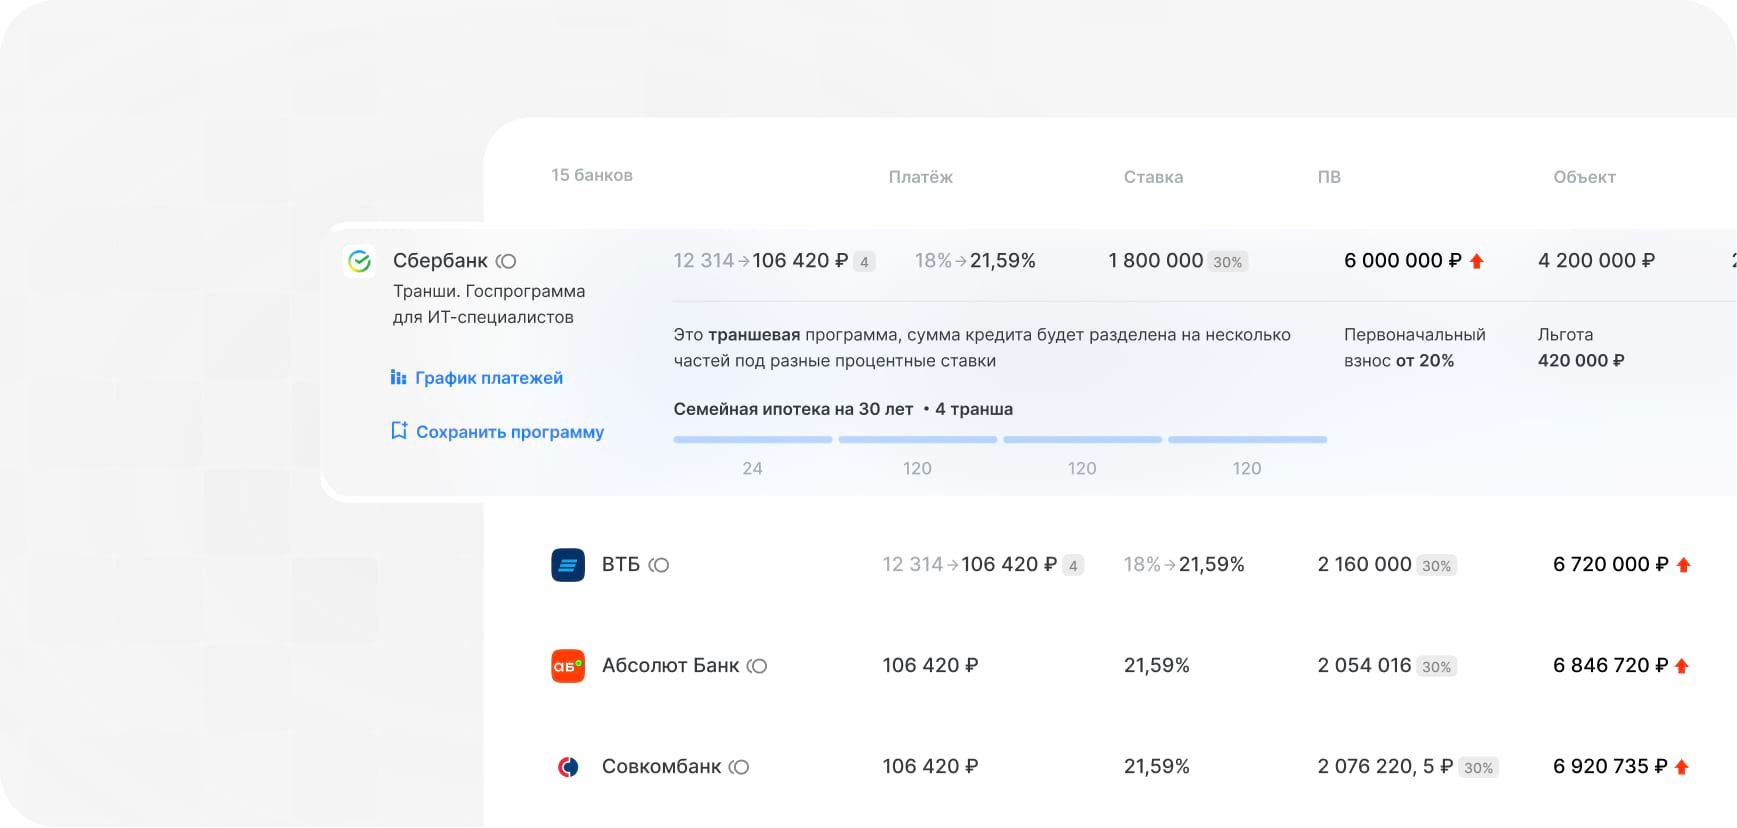Click the icon next to Совкомбанк name

[x=739, y=767]
